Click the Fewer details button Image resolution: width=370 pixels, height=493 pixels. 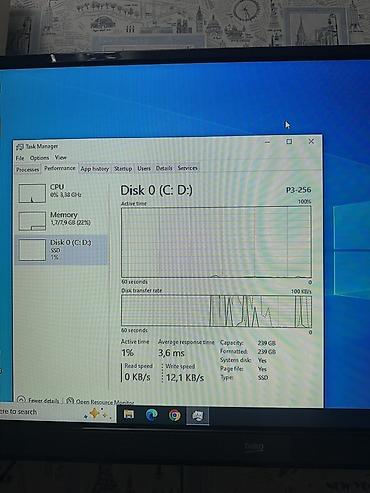pos(38,400)
